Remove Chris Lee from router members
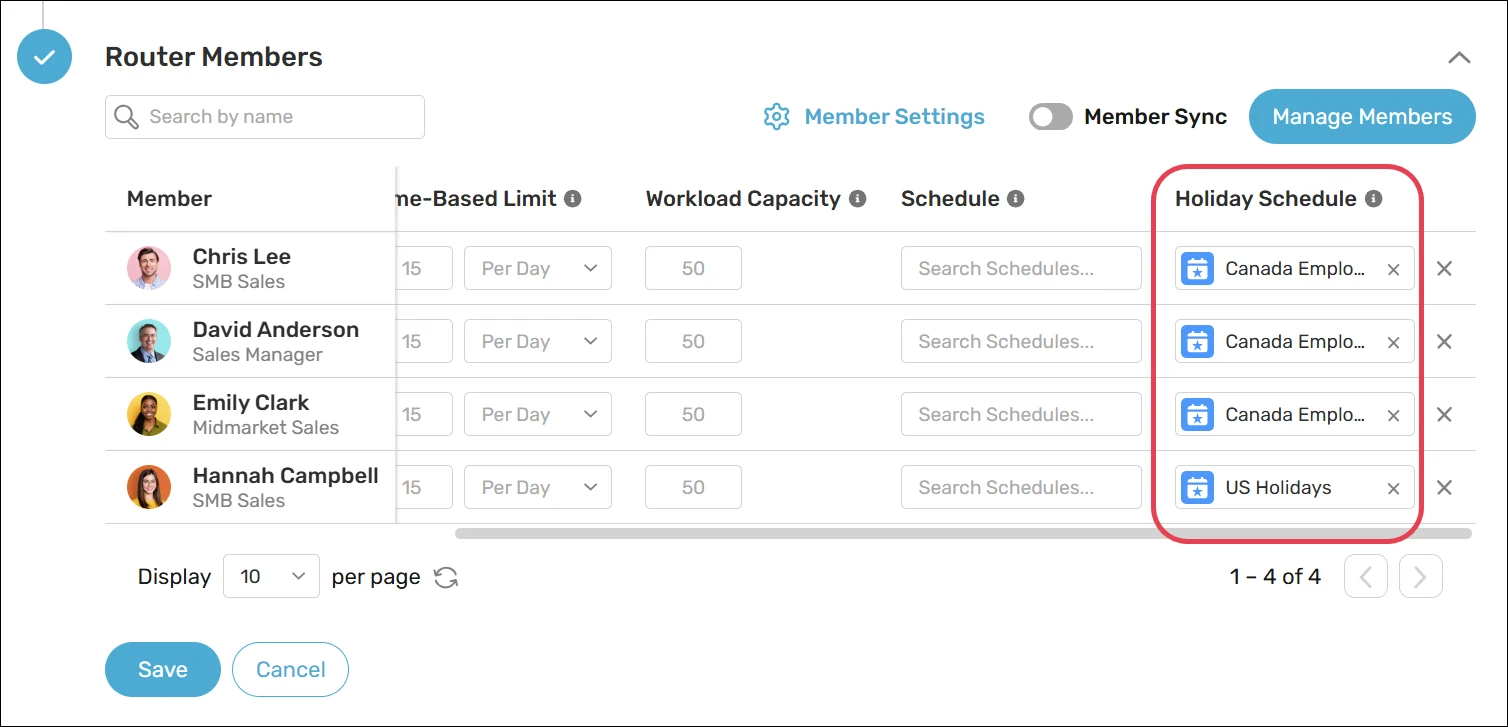 tap(1444, 268)
